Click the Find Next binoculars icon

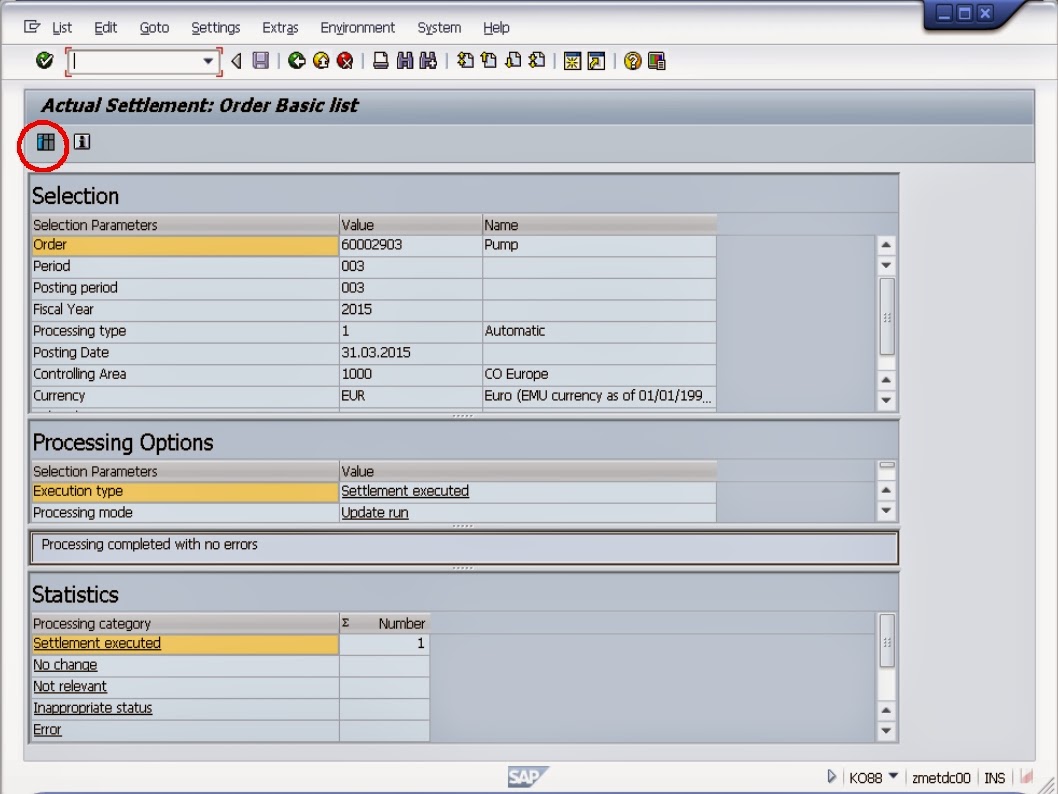428,61
